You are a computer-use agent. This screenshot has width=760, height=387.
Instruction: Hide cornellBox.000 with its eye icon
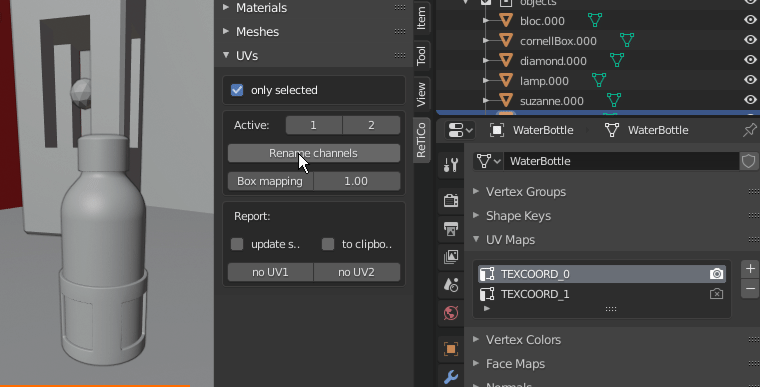pos(750,40)
